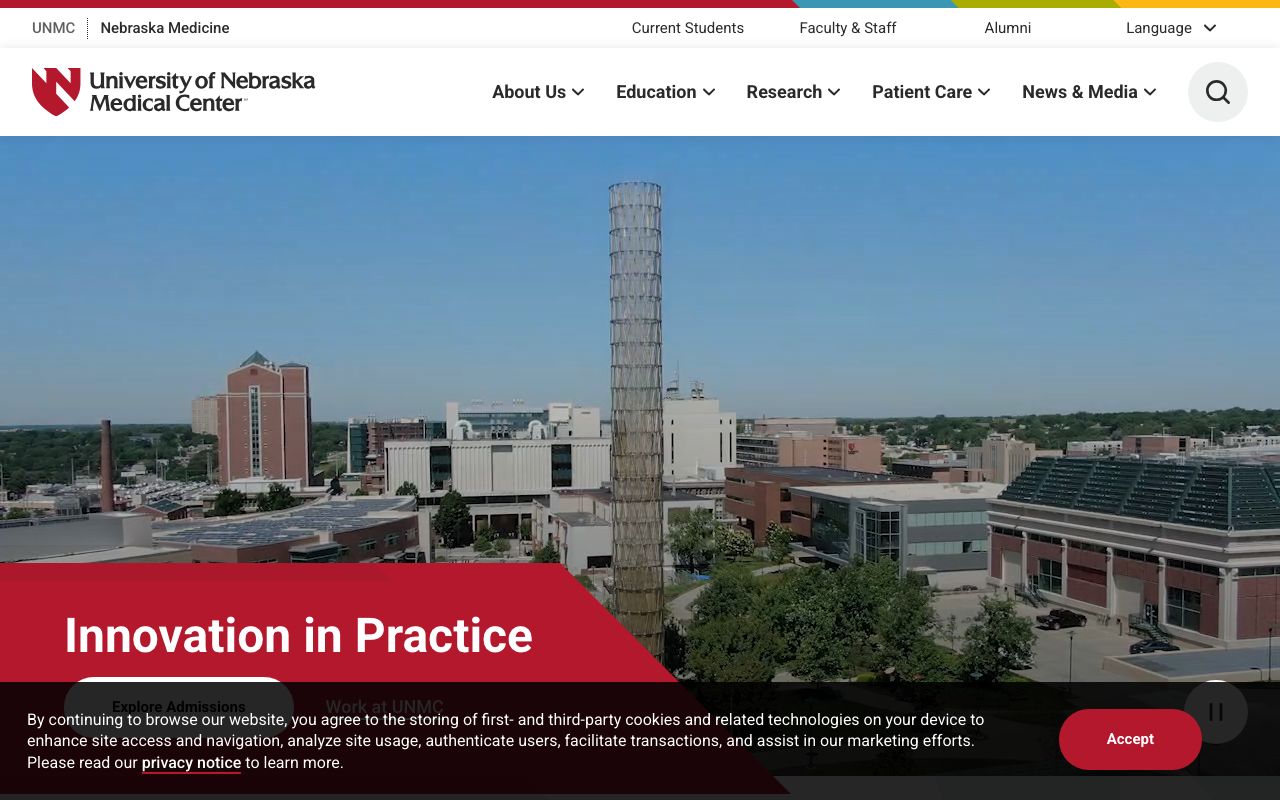Open the About Us menu
The width and height of the screenshot is (1280, 800).
pyautogui.click(x=537, y=91)
